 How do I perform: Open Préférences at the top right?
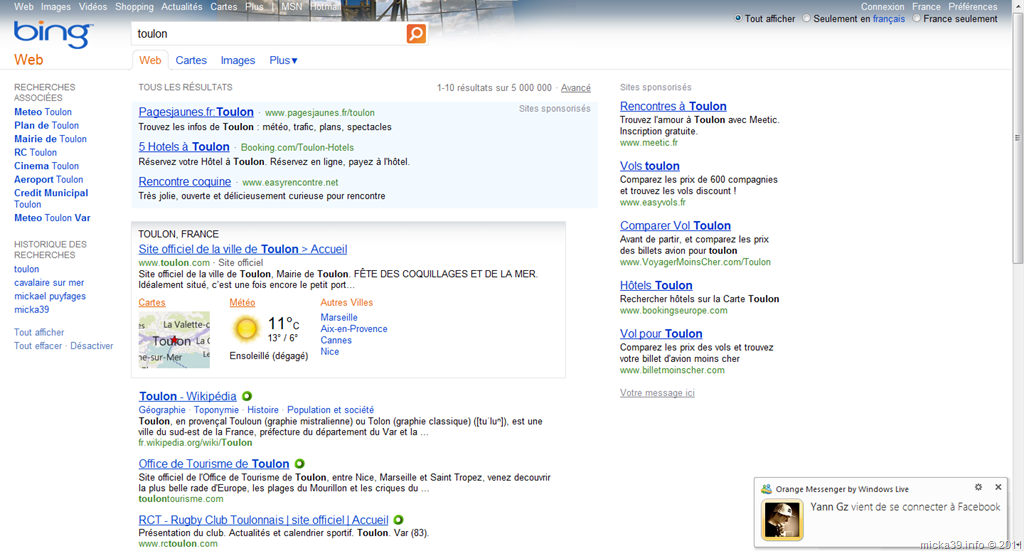click(972, 7)
